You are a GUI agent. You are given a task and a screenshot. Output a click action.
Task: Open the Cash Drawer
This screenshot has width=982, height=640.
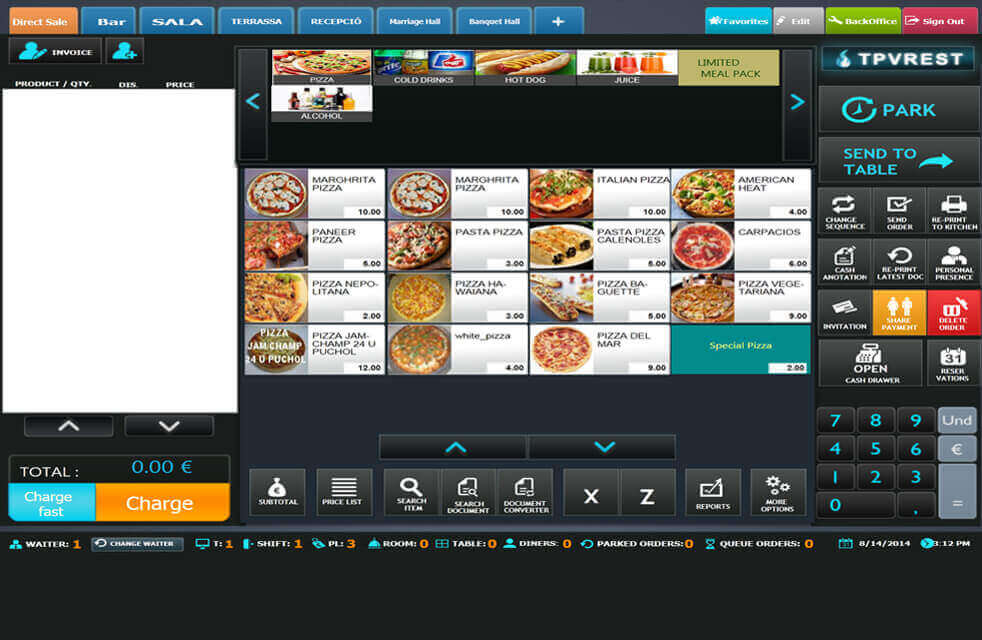[x=870, y=362]
